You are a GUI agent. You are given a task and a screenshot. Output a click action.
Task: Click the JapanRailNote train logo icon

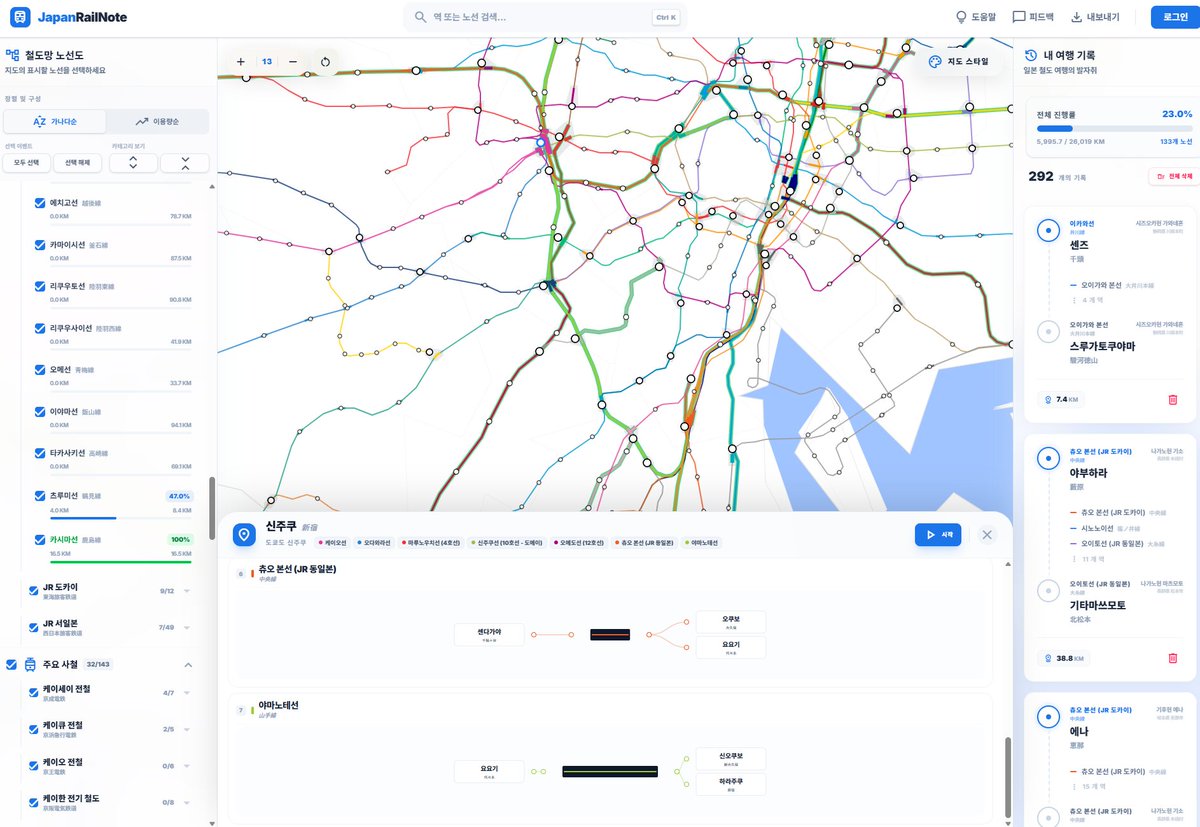coord(20,18)
